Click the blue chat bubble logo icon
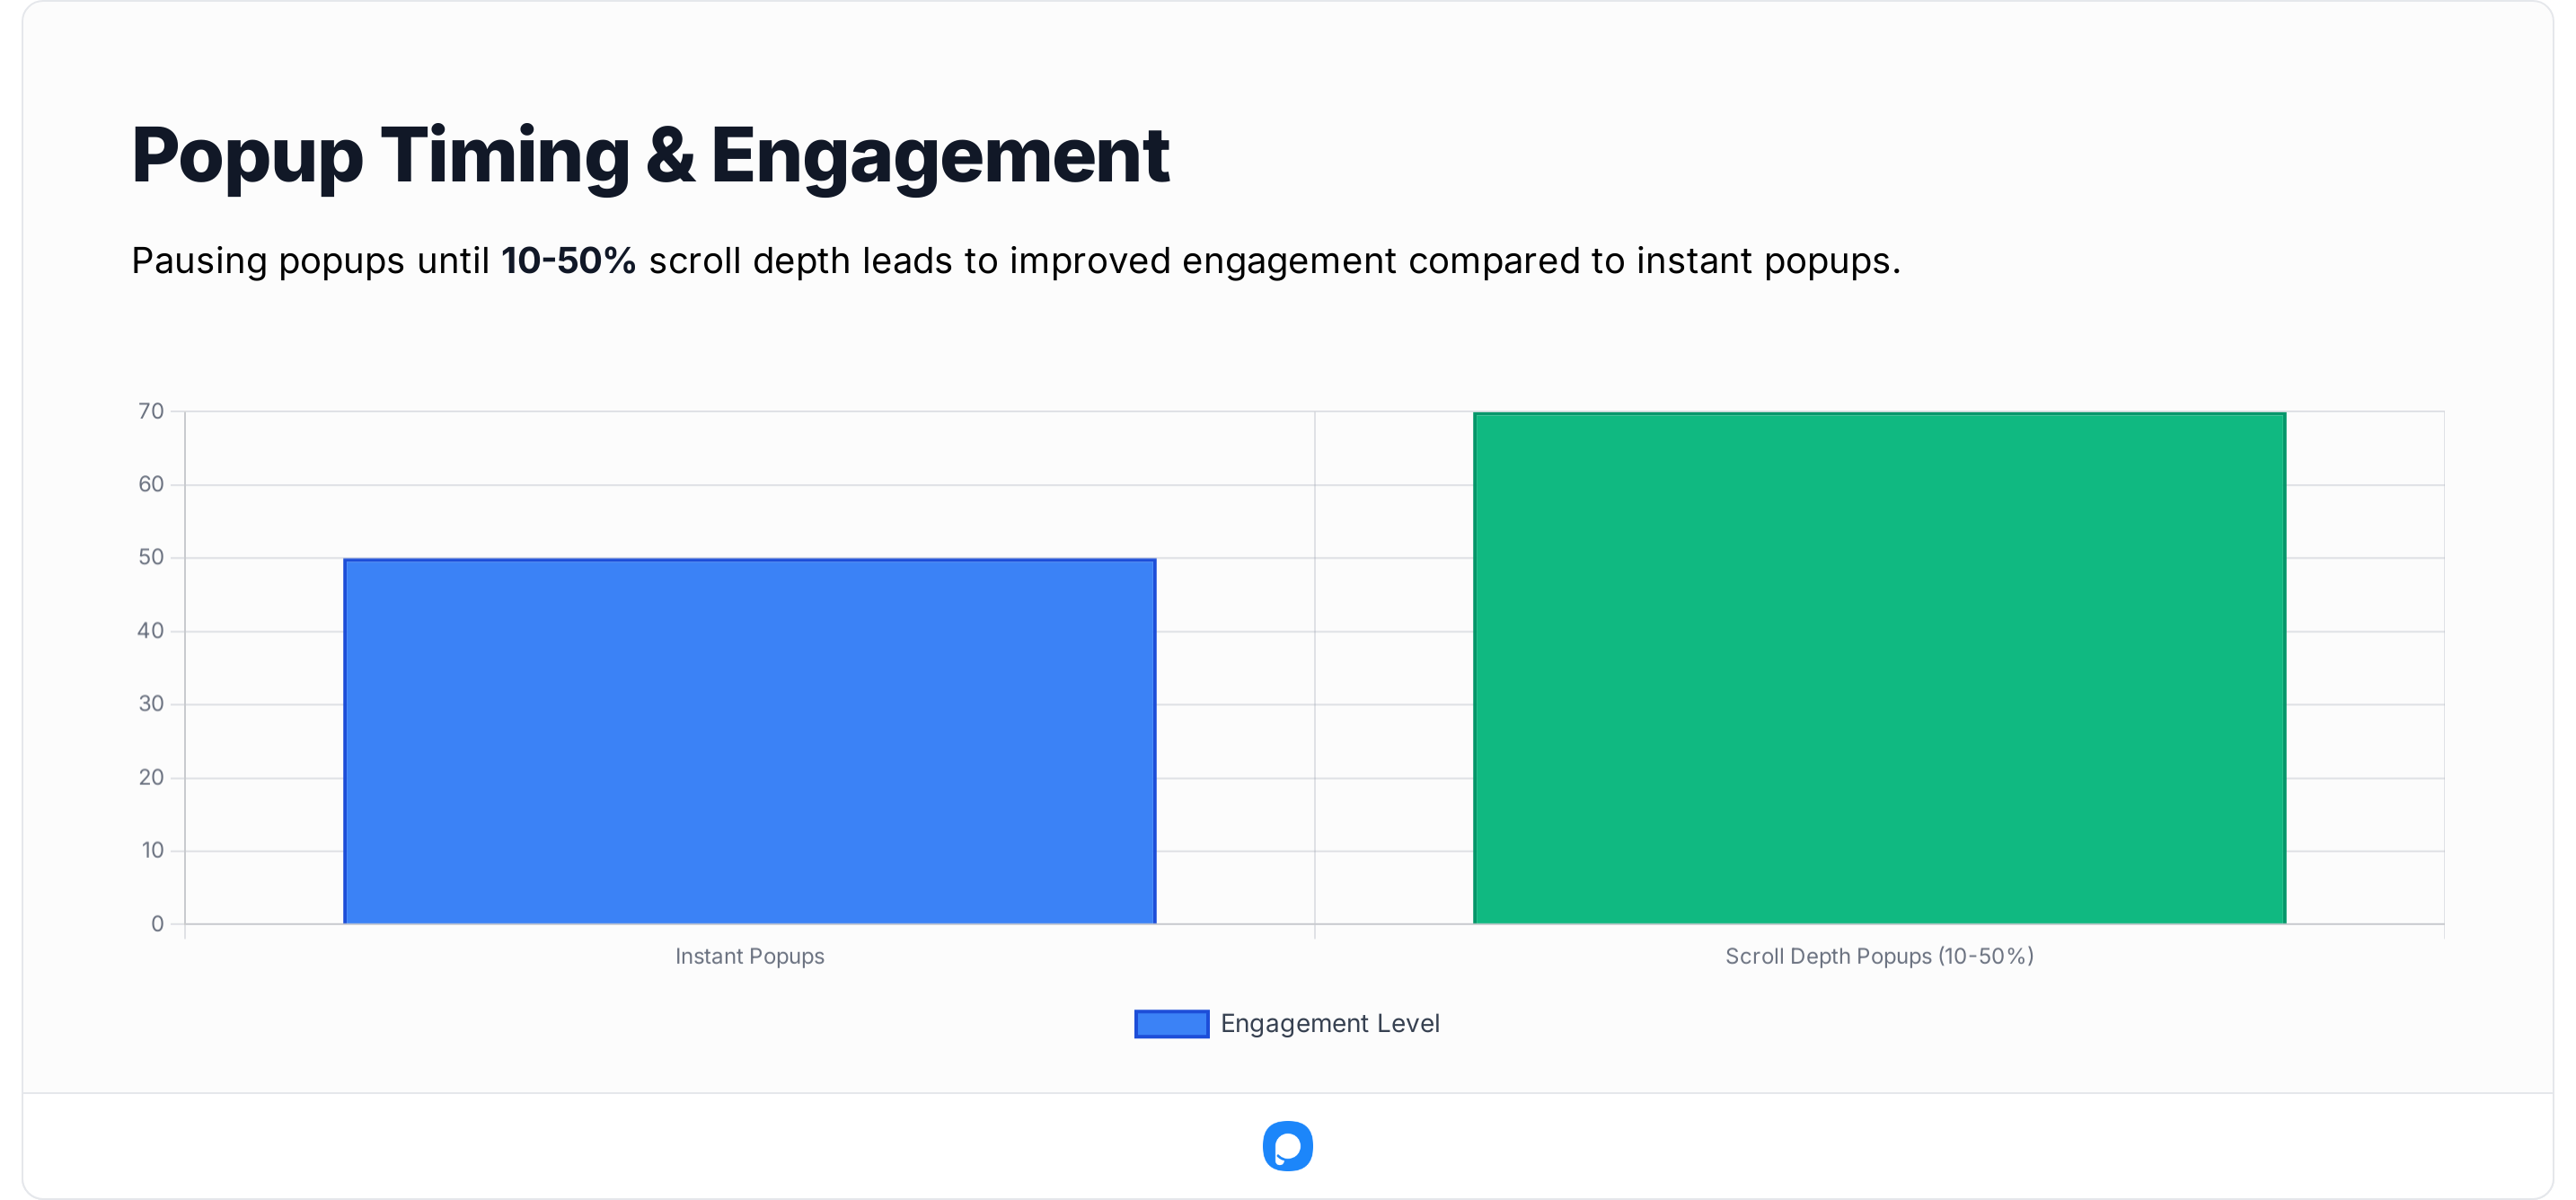 pyautogui.click(x=1287, y=1146)
